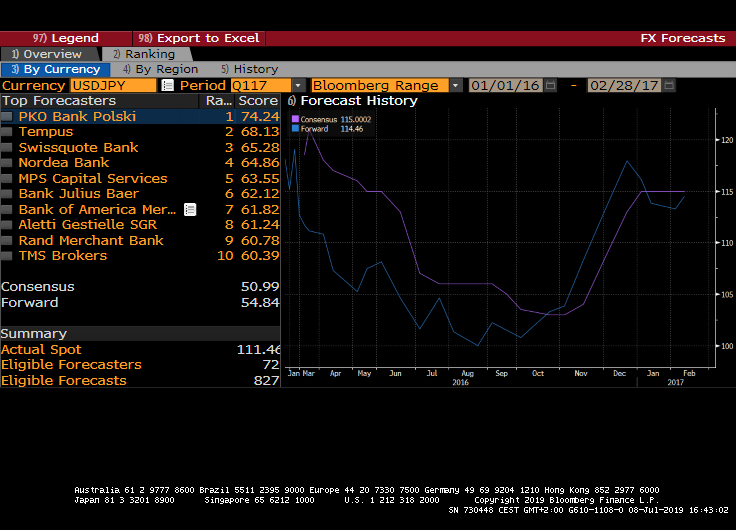Switch to the Overview tab
Image resolution: width=736 pixels, height=530 pixels.
click(46, 54)
